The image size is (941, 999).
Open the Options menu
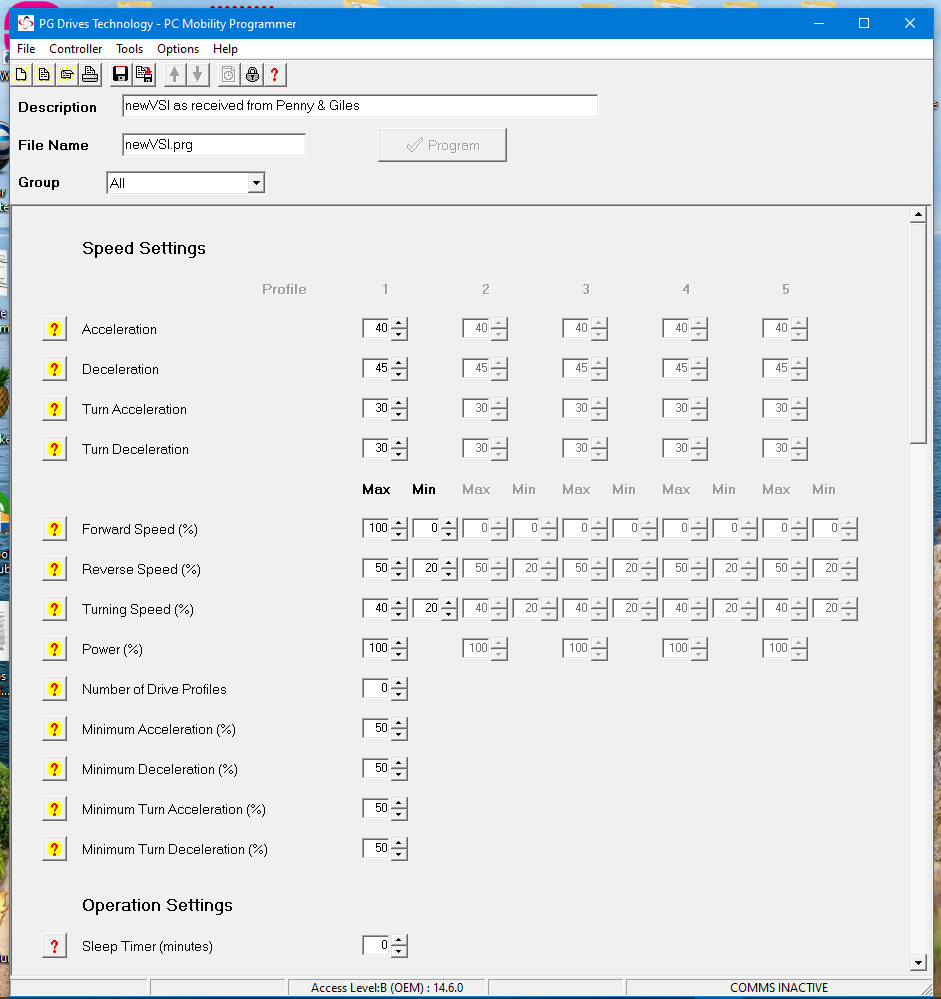(178, 49)
